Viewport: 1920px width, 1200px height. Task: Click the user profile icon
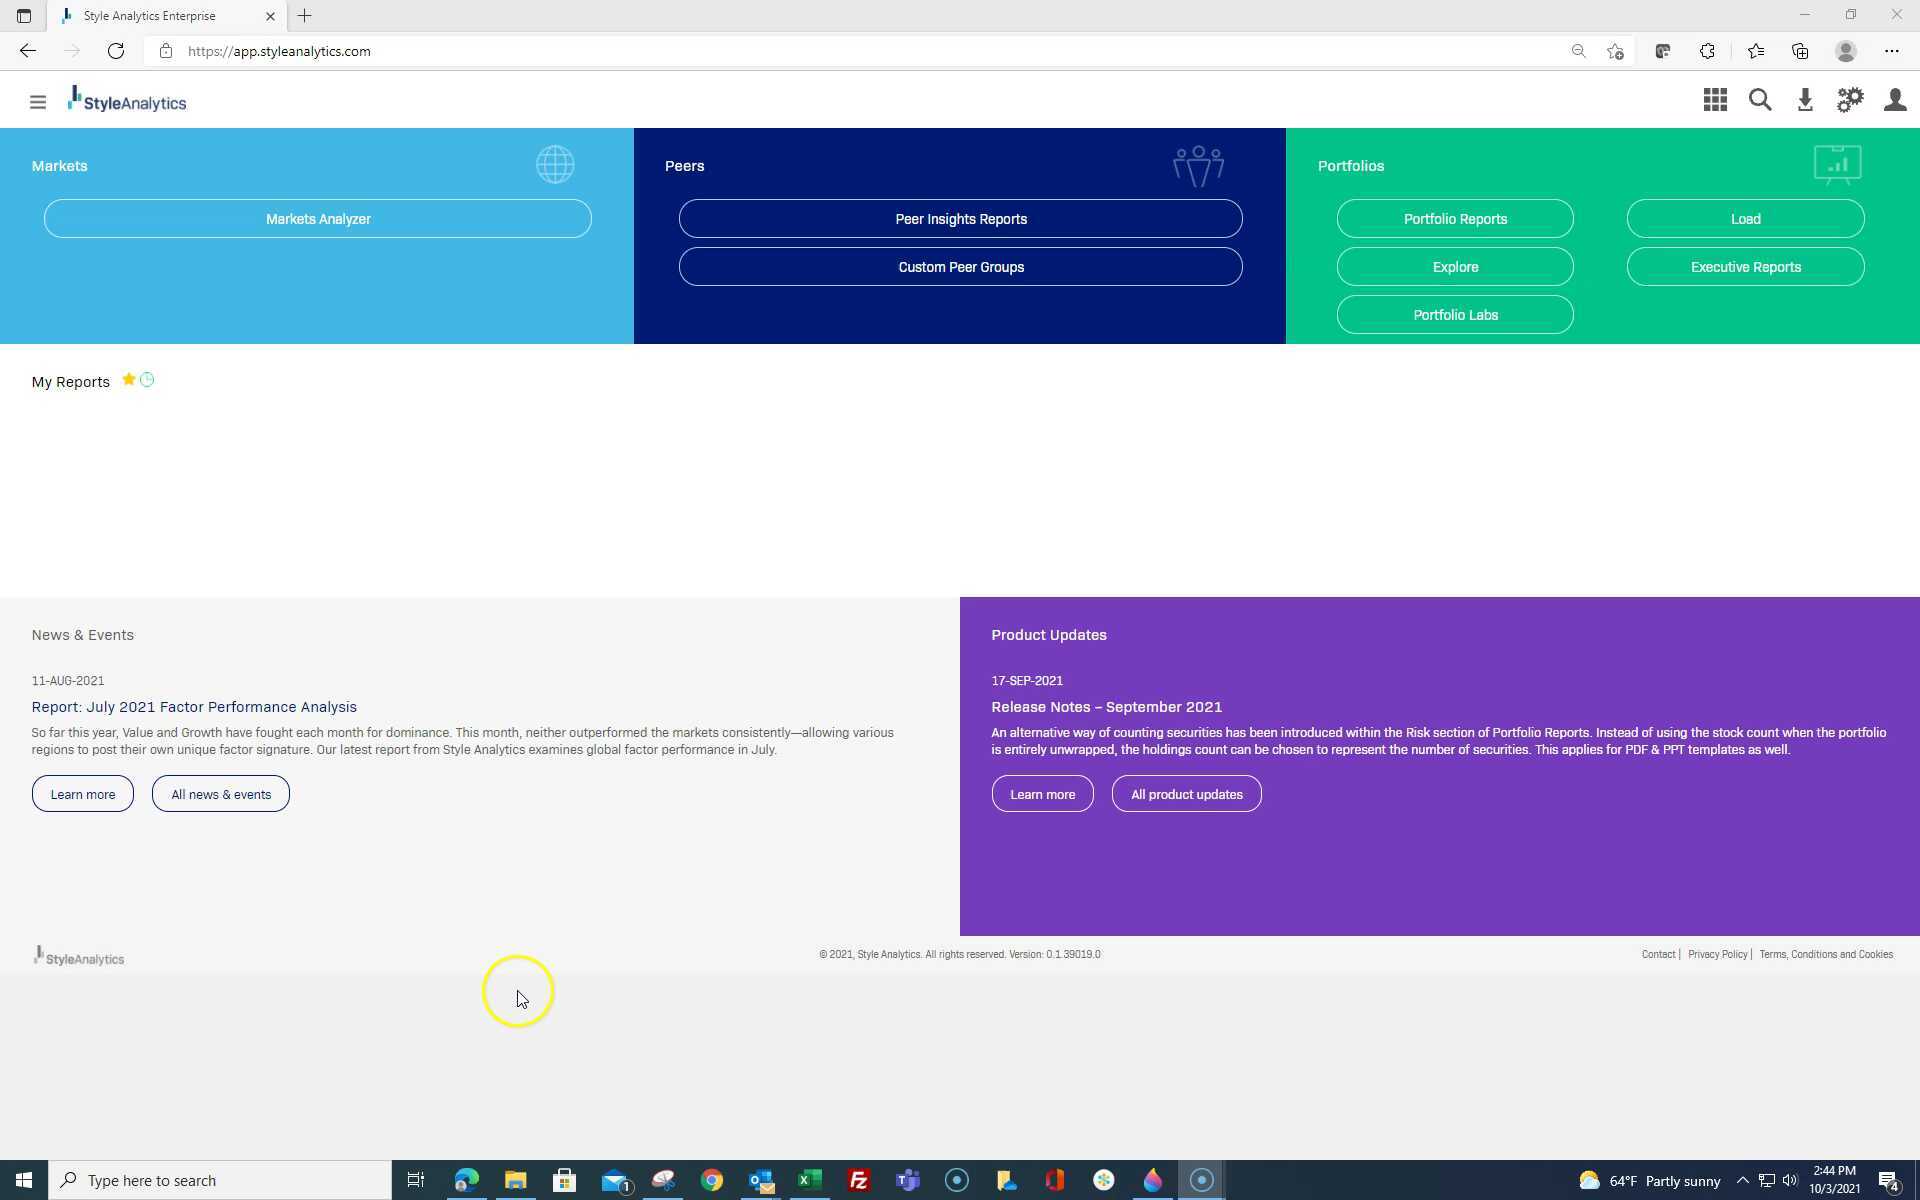(1894, 100)
